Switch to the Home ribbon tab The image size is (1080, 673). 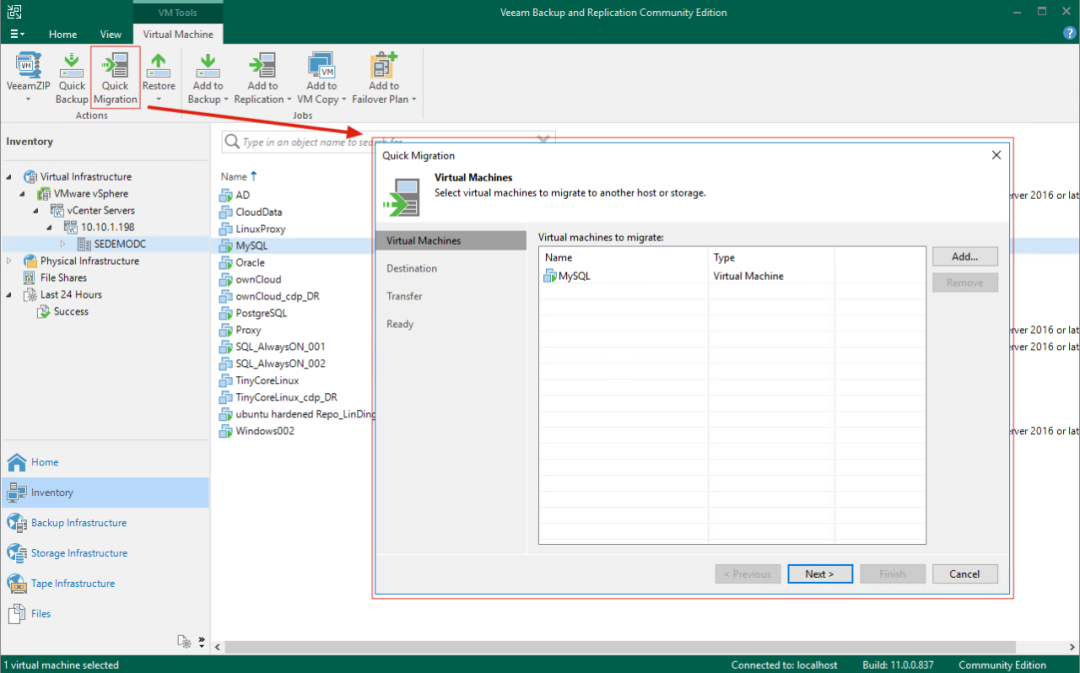(x=63, y=34)
